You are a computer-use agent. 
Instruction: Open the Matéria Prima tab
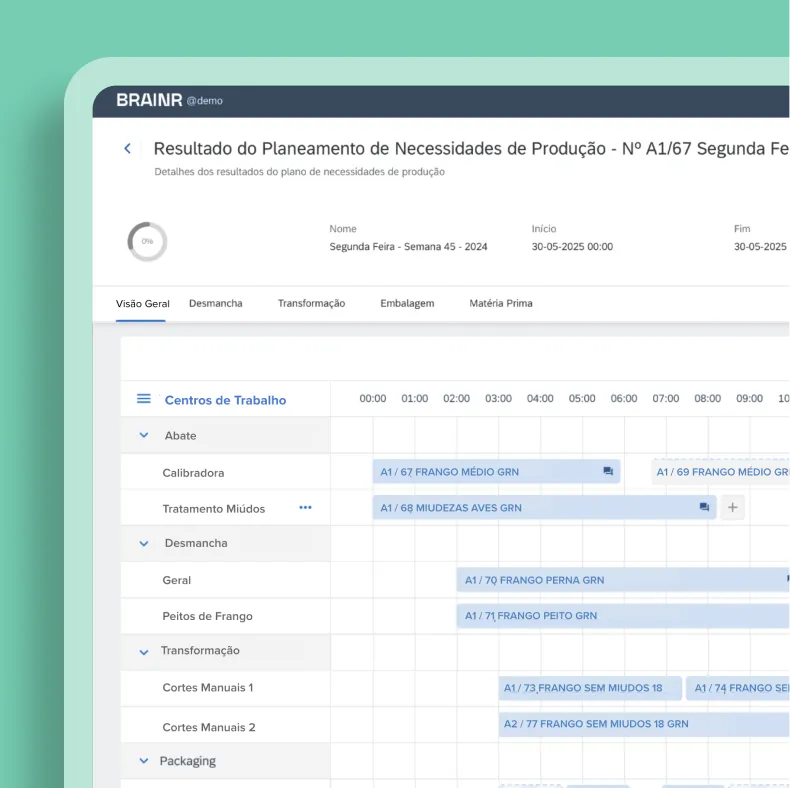pyautogui.click(x=501, y=303)
